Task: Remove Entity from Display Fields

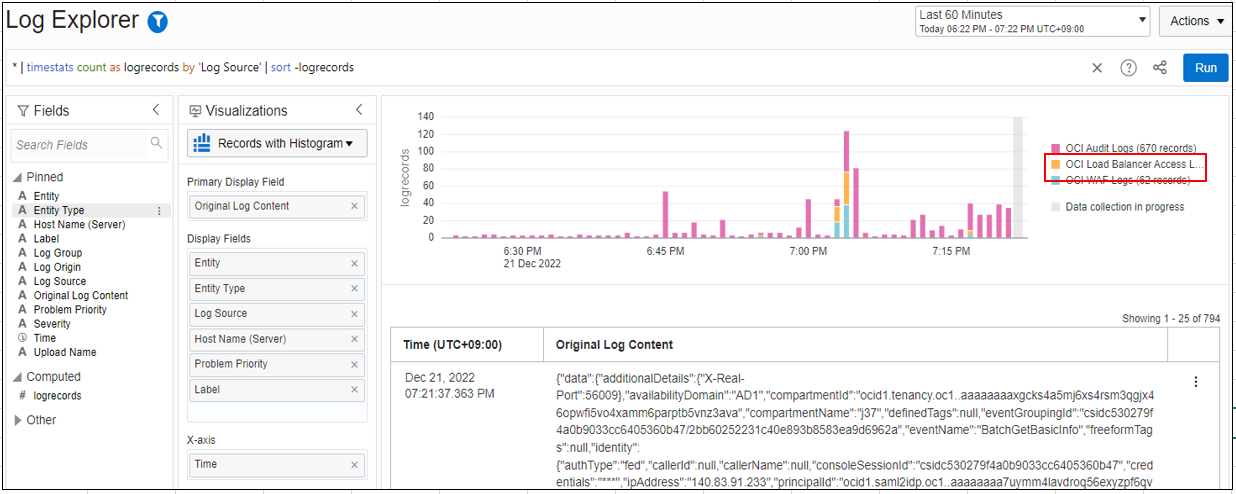Action: pyautogui.click(x=354, y=263)
